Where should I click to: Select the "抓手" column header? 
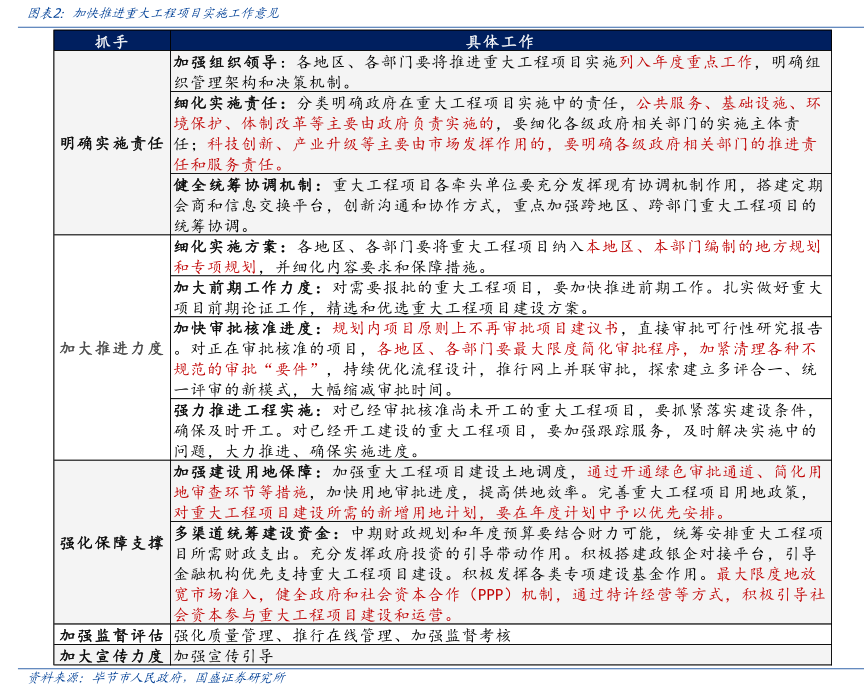pyautogui.click(x=110, y=42)
